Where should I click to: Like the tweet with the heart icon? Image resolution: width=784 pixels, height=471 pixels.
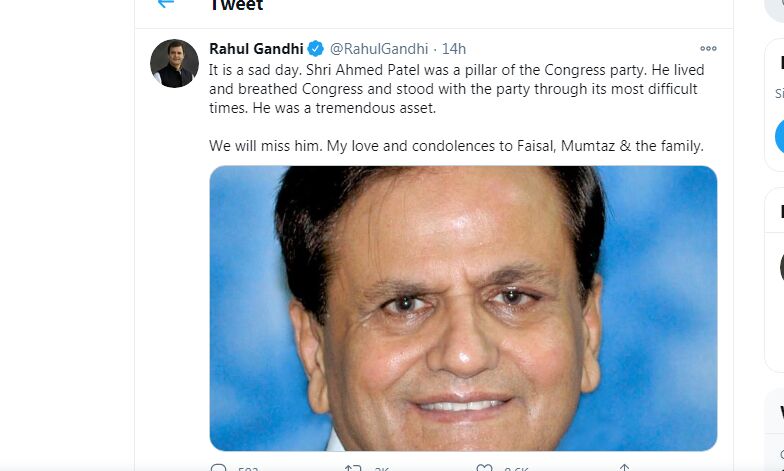(x=484, y=467)
